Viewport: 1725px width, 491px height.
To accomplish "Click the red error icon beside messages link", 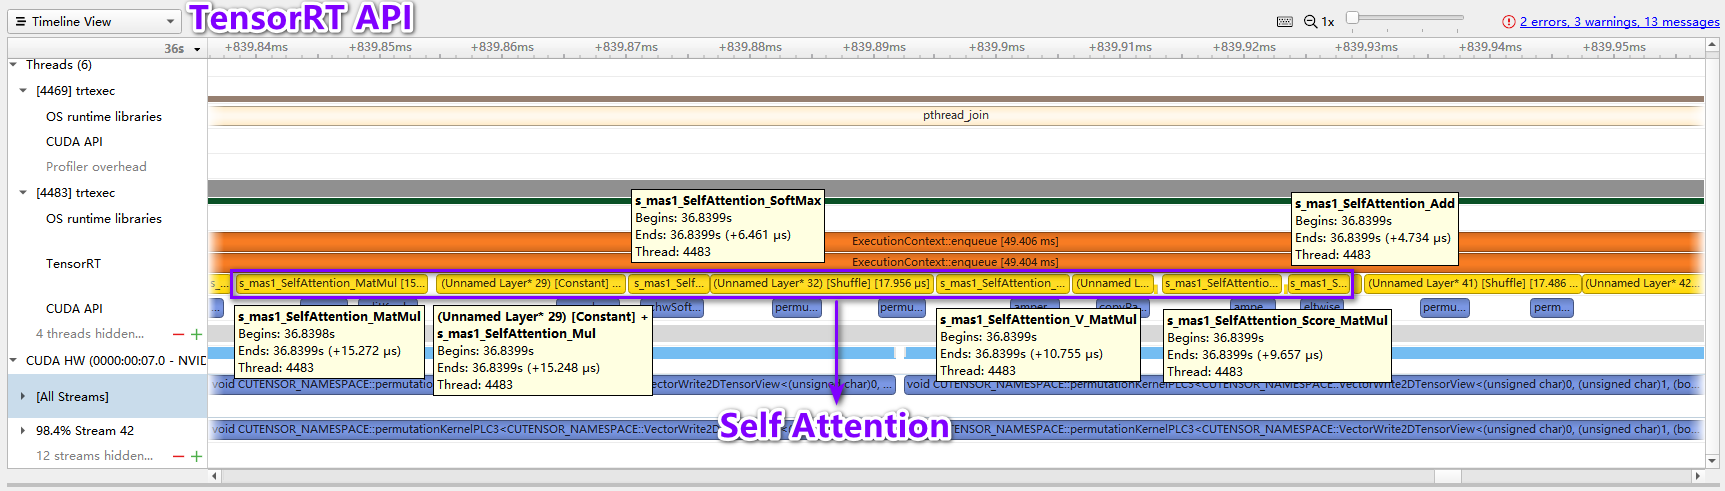I will tap(1508, 21).
